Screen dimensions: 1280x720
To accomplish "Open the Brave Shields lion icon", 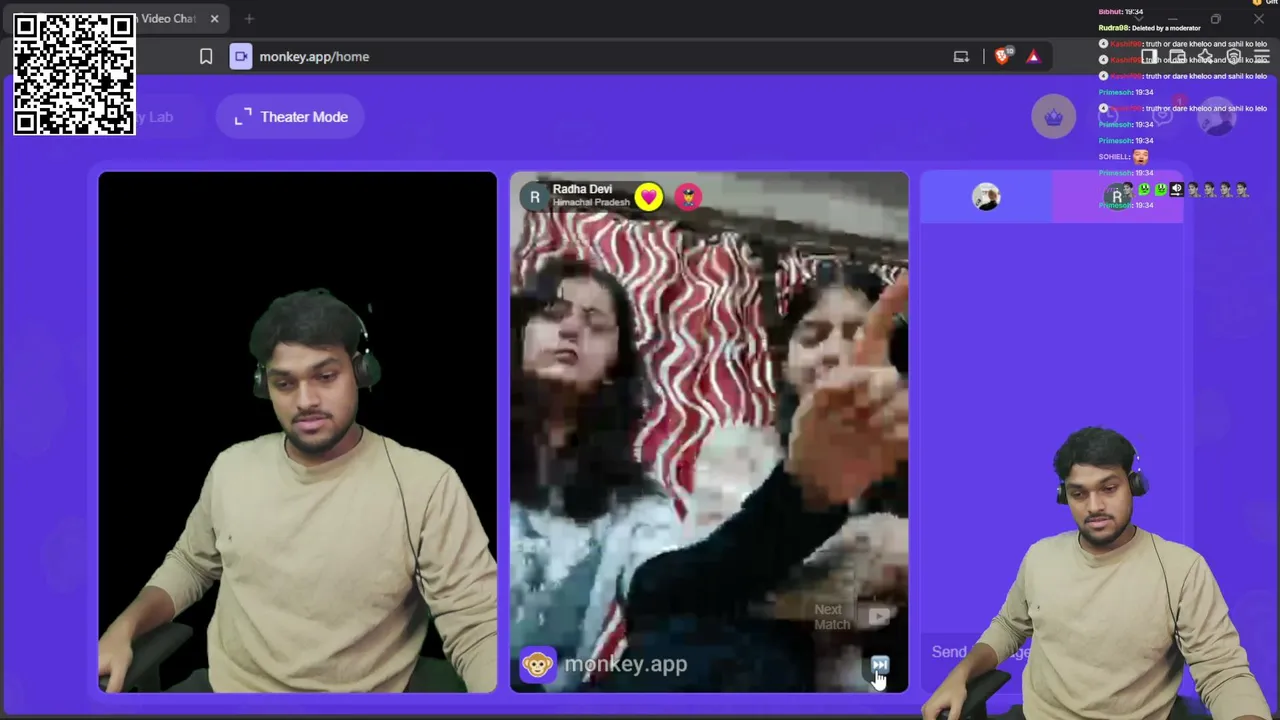I will click(1002, 57).
